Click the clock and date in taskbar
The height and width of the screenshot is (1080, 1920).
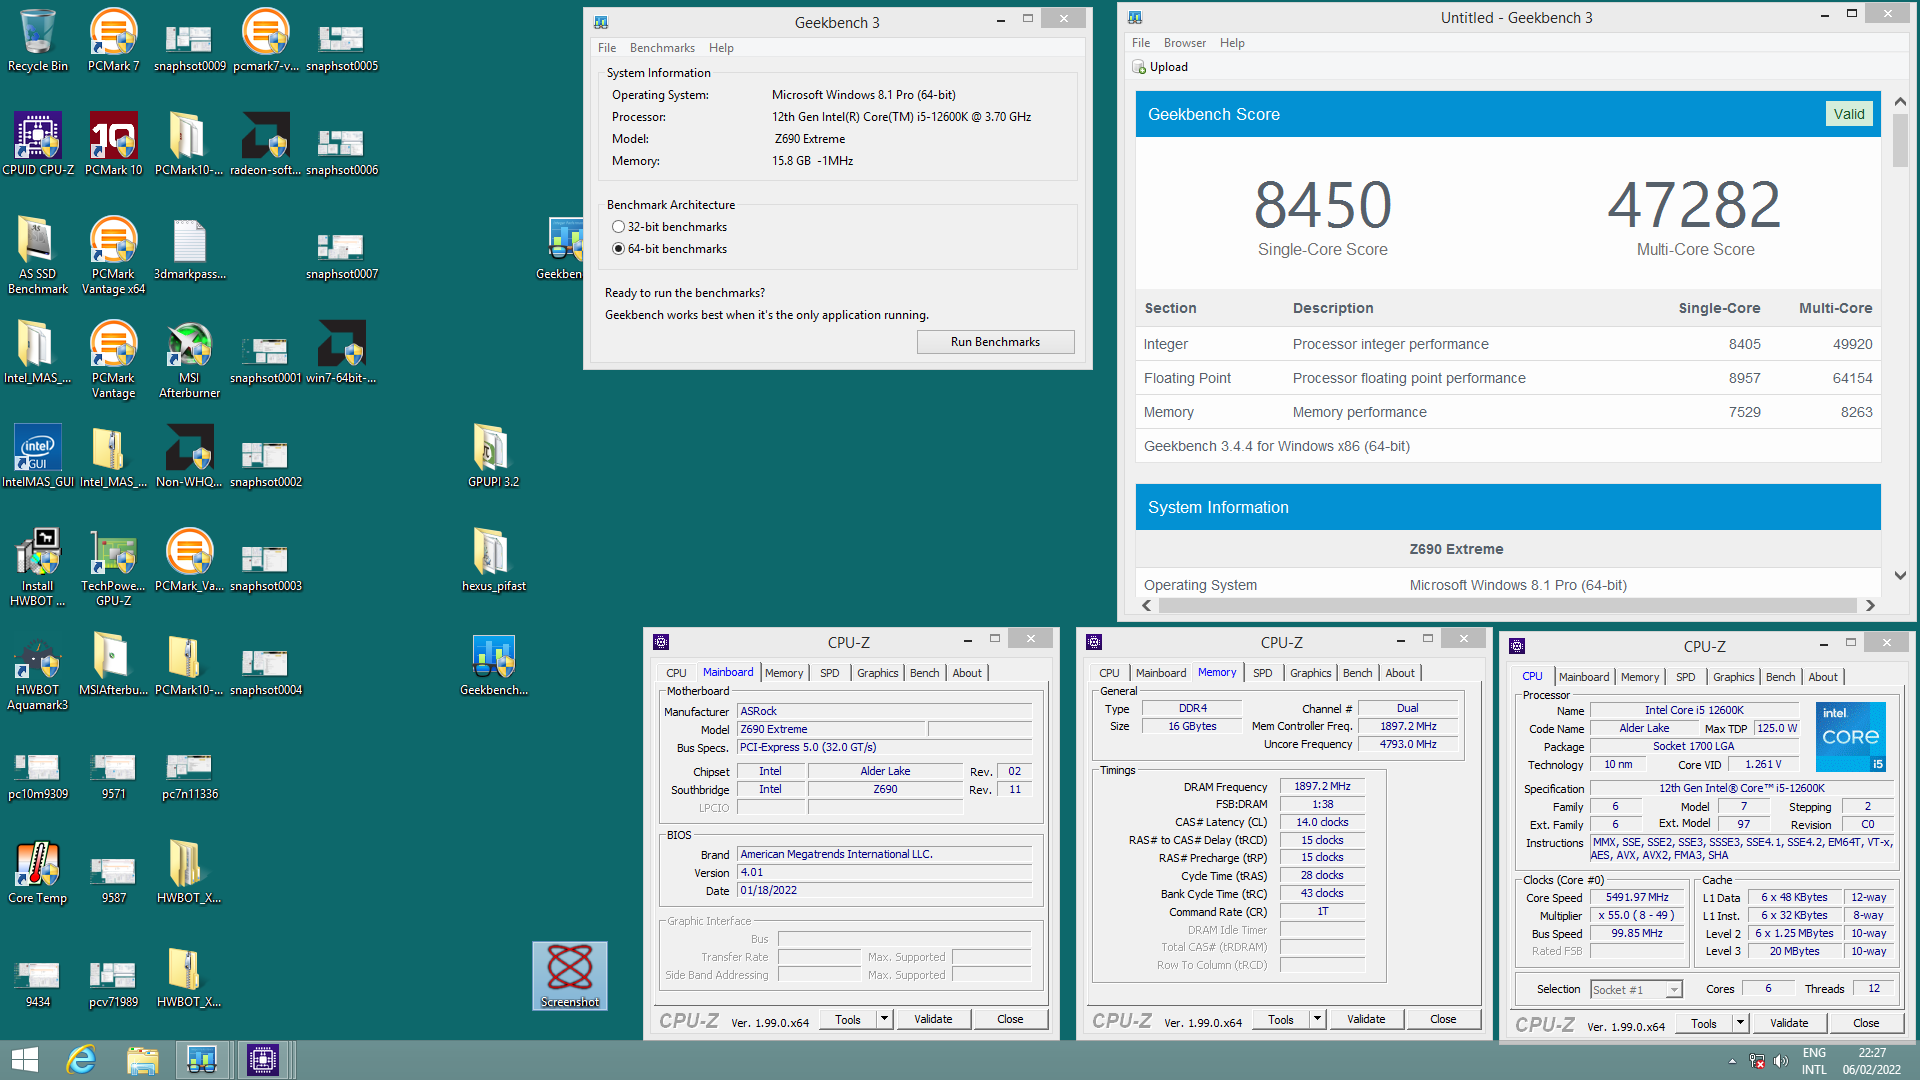point(1872,1061)
